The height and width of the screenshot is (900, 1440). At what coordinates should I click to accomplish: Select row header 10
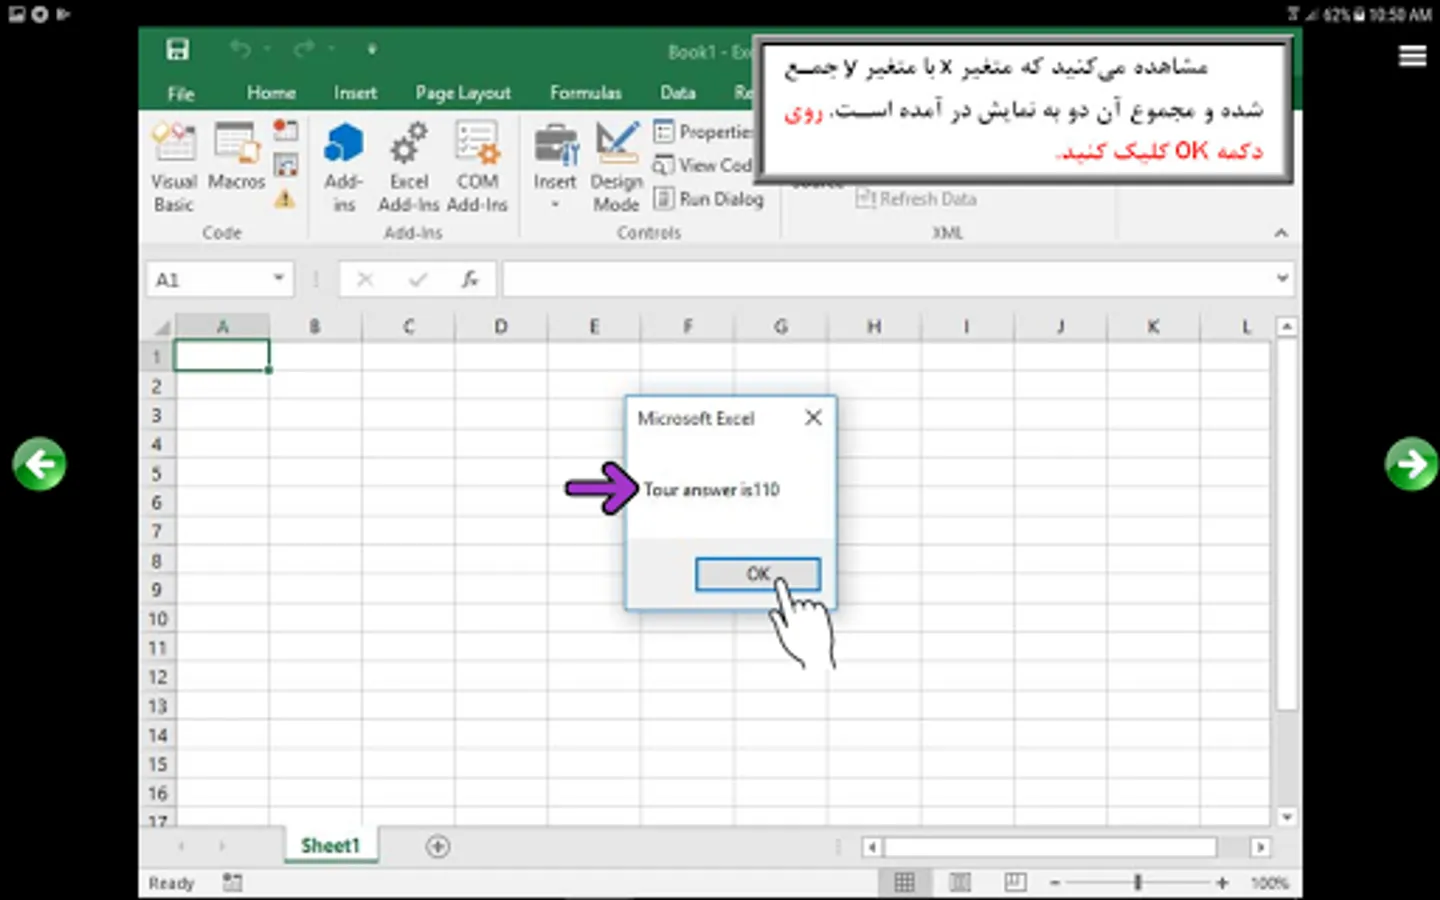click(158, 619)
